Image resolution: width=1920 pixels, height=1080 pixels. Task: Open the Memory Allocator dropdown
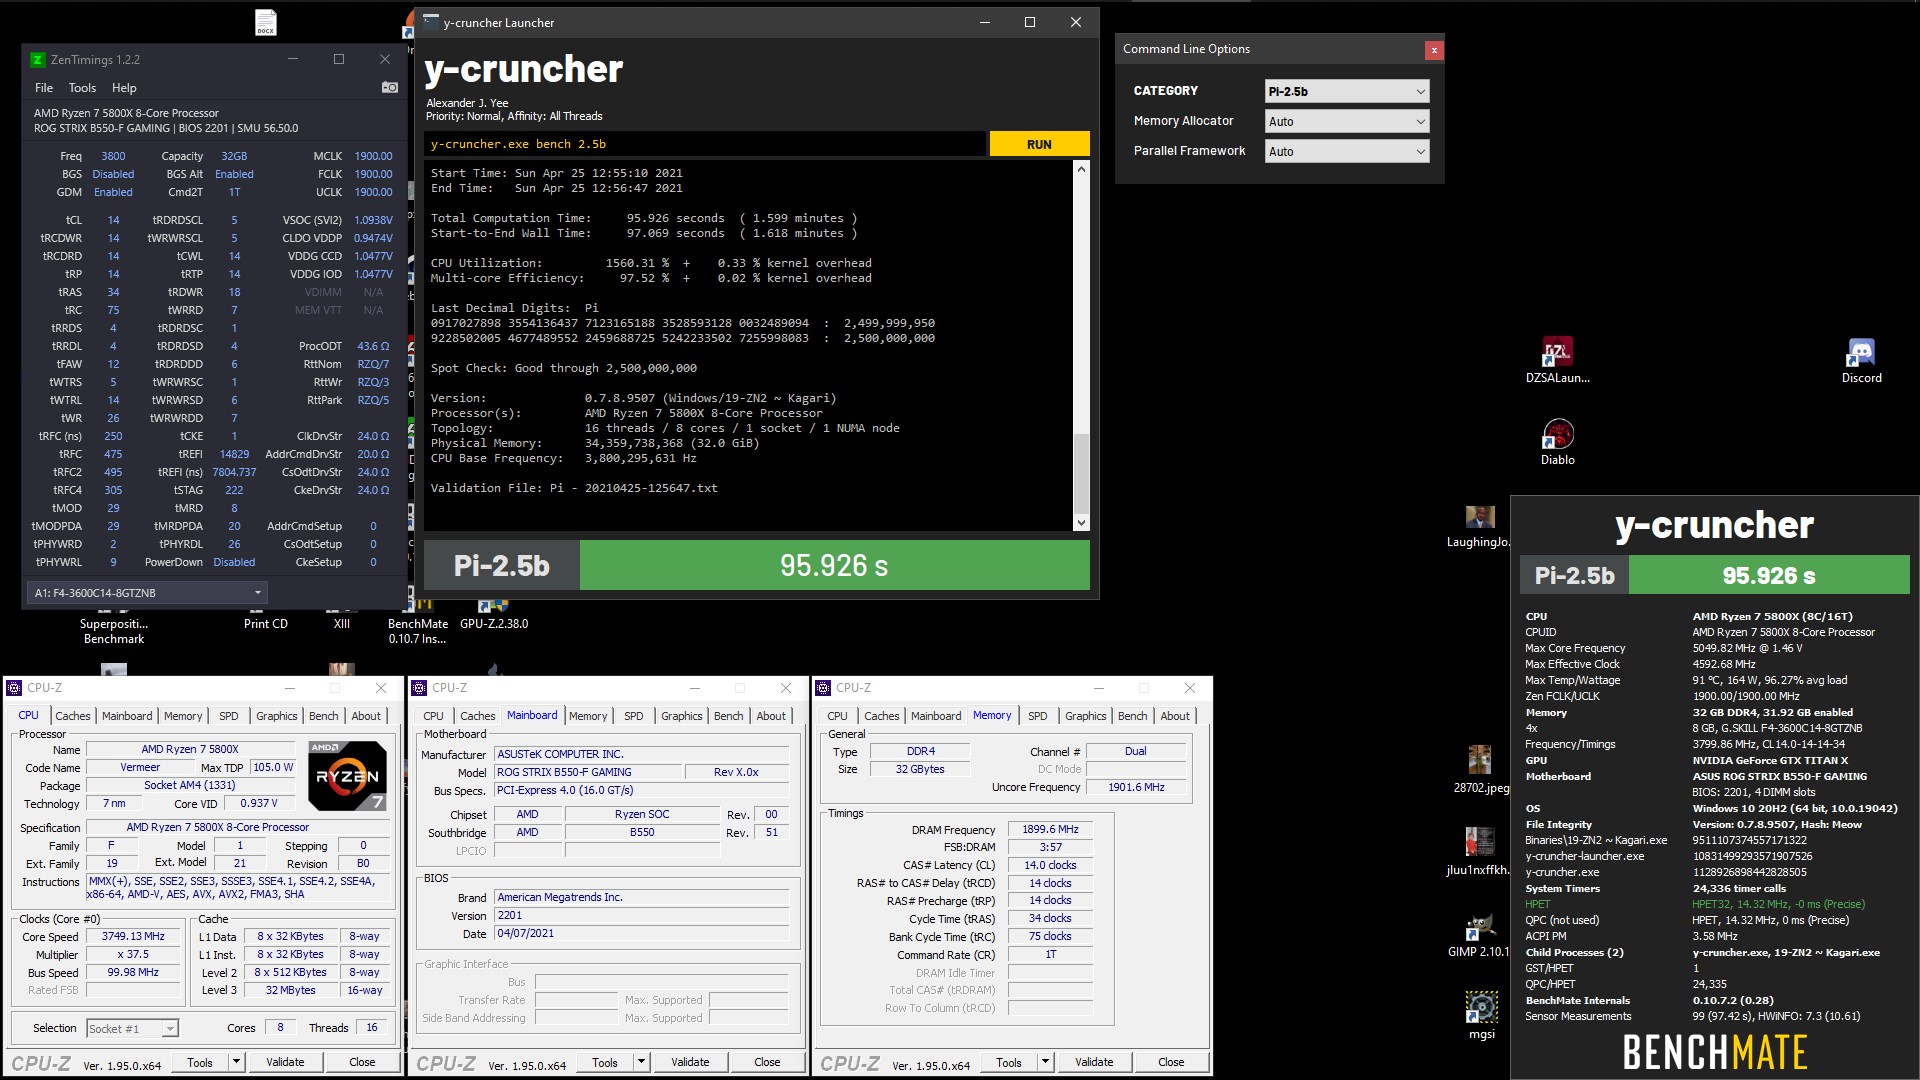1346,121
